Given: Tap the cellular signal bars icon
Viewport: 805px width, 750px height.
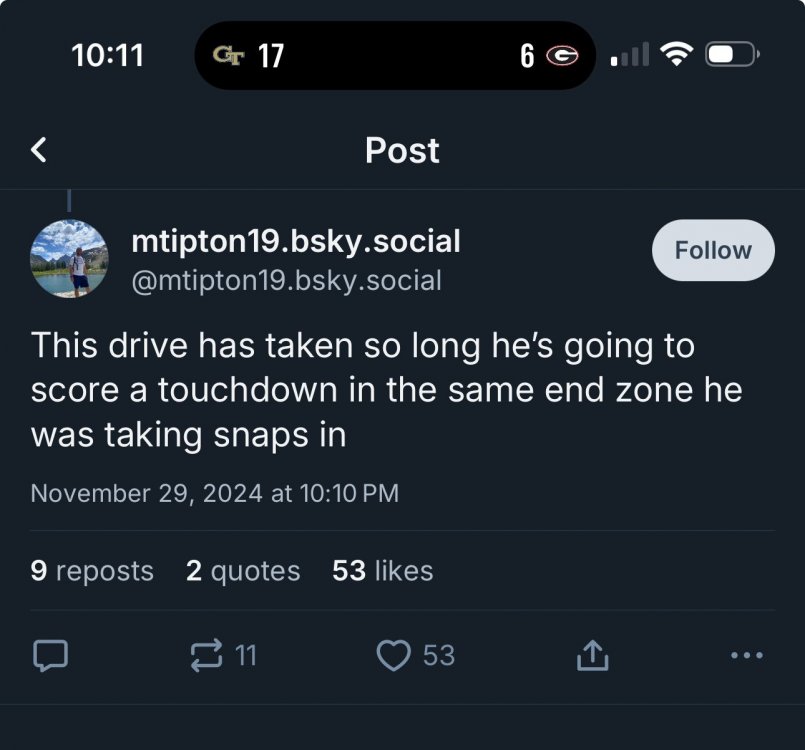Looking at the screenshot, I should (x=630, y=56).
